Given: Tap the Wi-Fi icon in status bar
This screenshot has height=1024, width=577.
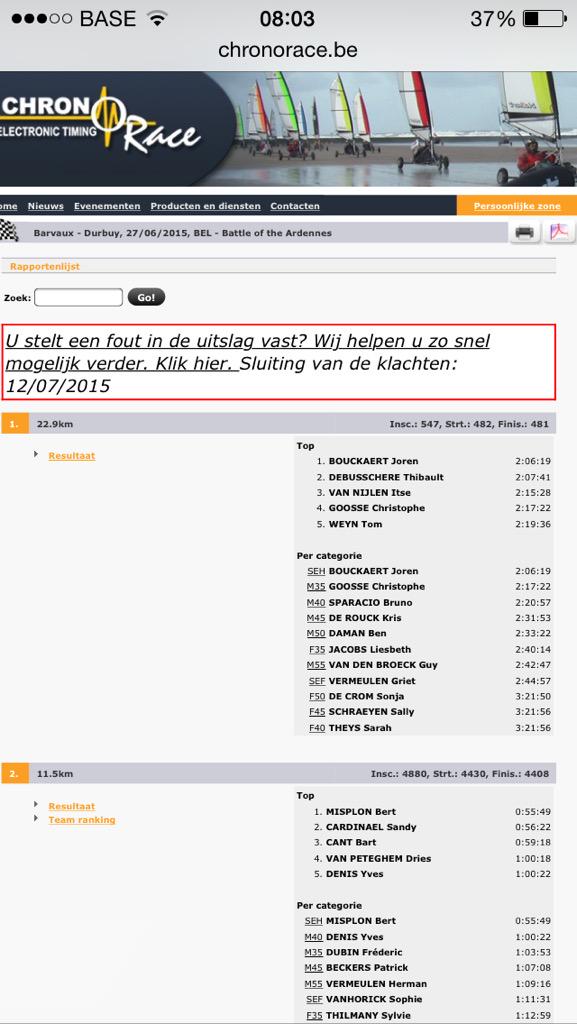Looking at the screenshot, I should coord(157,18).
